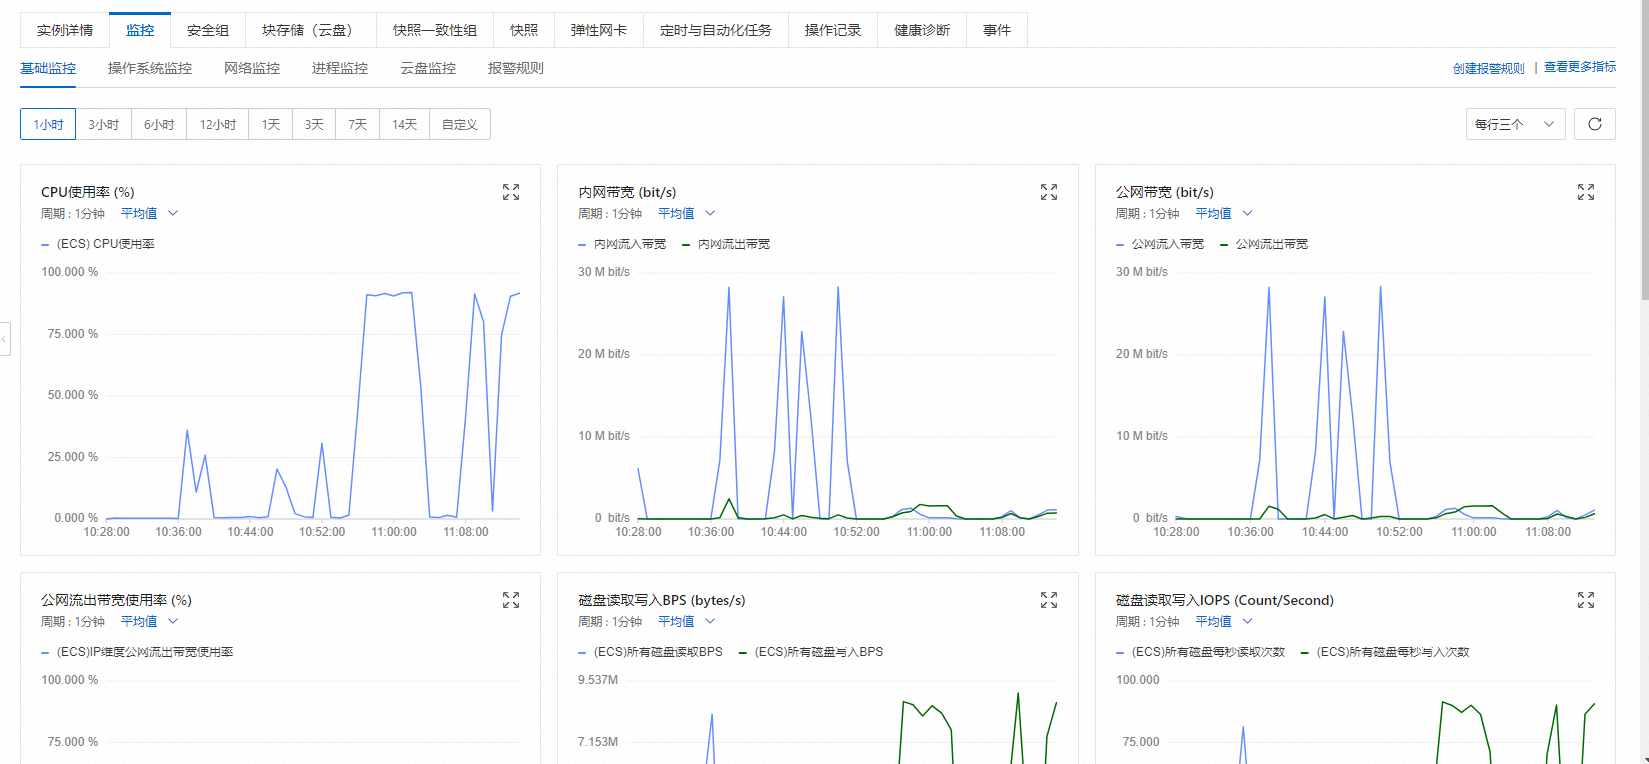
Task: Expand the 磁盘读取写入BPS chart to fullscreen
Action: pos(1049,600)
